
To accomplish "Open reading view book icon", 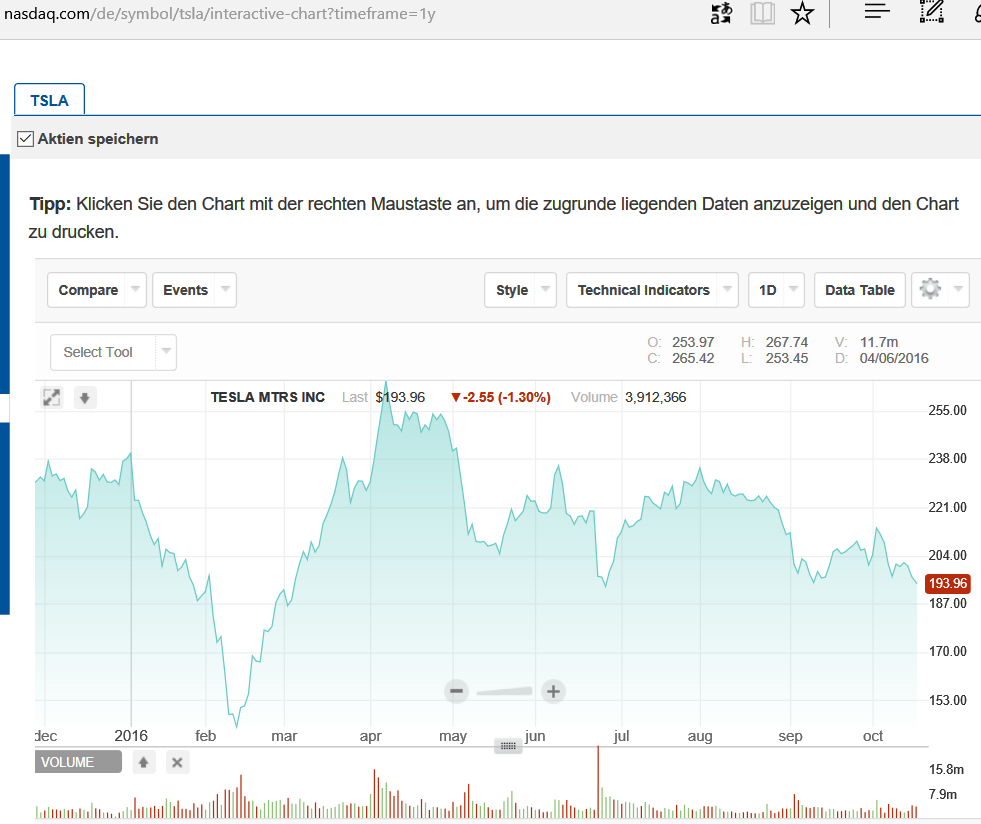I will coord(762,13).
